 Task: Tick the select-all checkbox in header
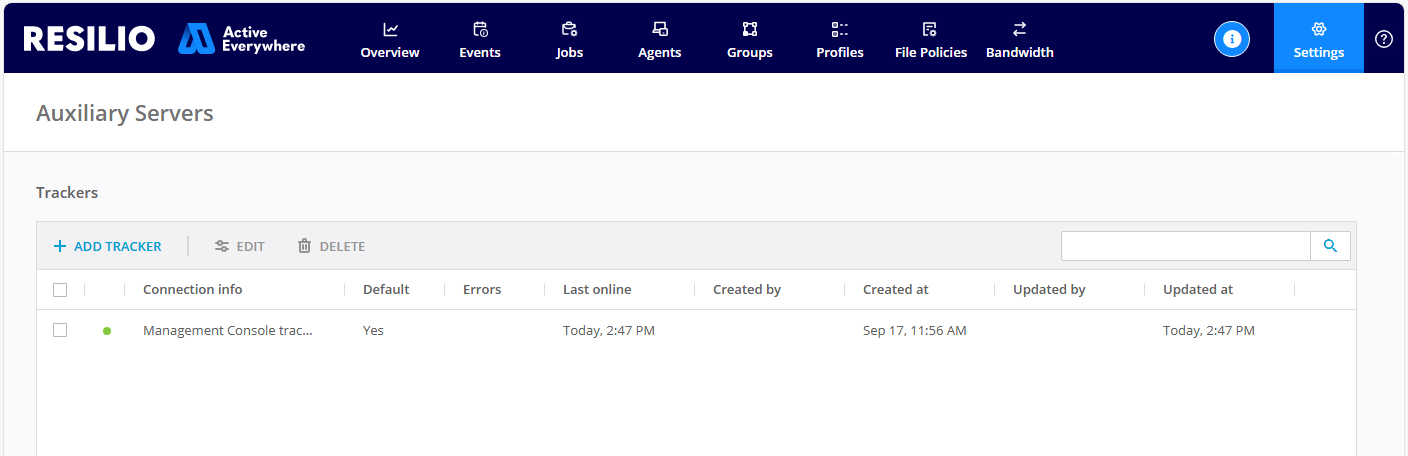click(x=60, y=290)
